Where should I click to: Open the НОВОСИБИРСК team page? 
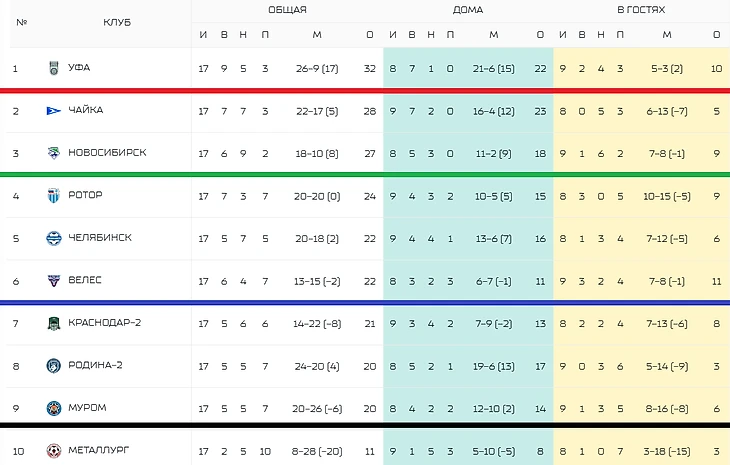point(107,153)
